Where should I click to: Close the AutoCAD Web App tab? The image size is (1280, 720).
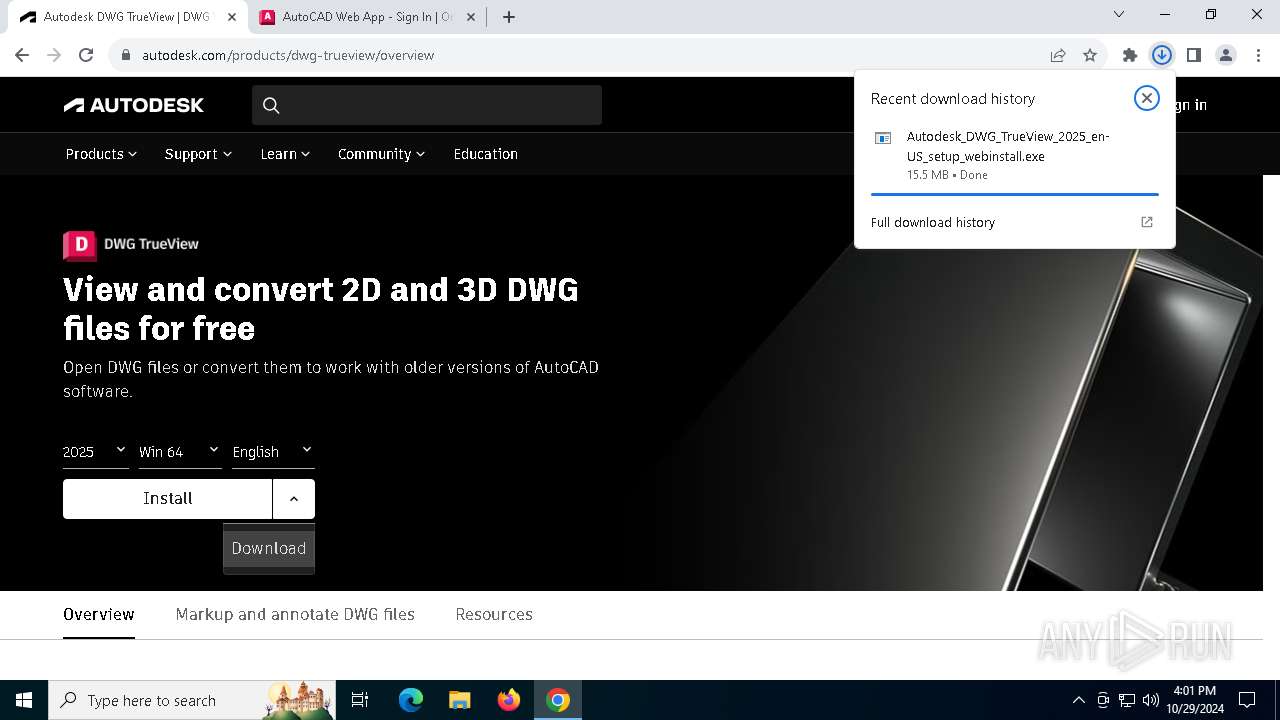pyautogui.click(x=472, y=17)
